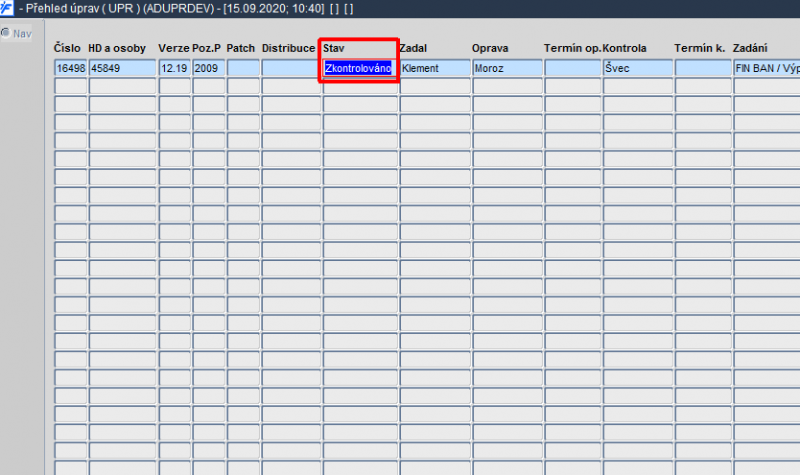Click the Oprava cell Moroz

click(x=508, y=68)
